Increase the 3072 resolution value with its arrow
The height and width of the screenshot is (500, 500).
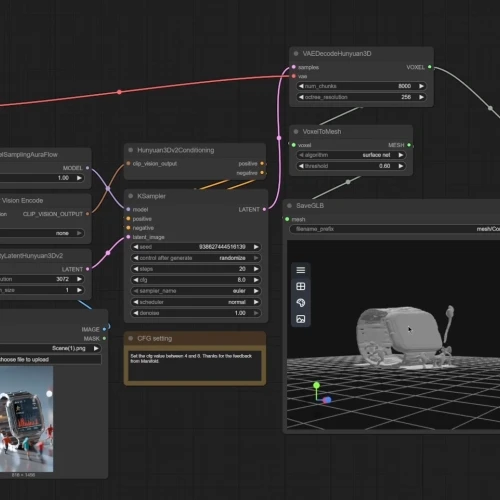click(x=79, y=279)
